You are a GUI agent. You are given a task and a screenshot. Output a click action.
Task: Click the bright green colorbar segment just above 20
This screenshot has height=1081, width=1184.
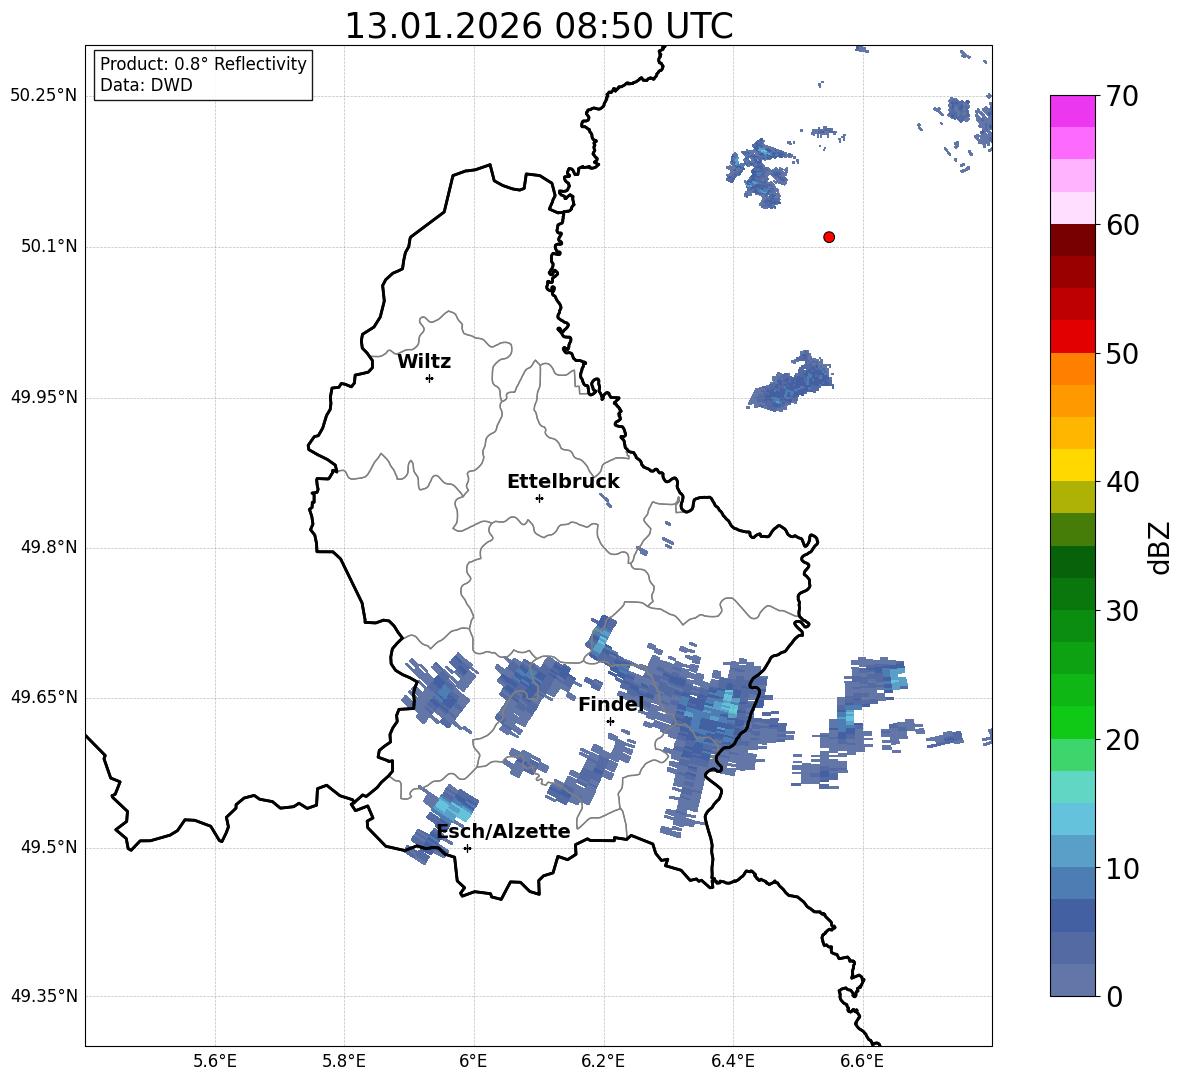tap(1072, 722)
